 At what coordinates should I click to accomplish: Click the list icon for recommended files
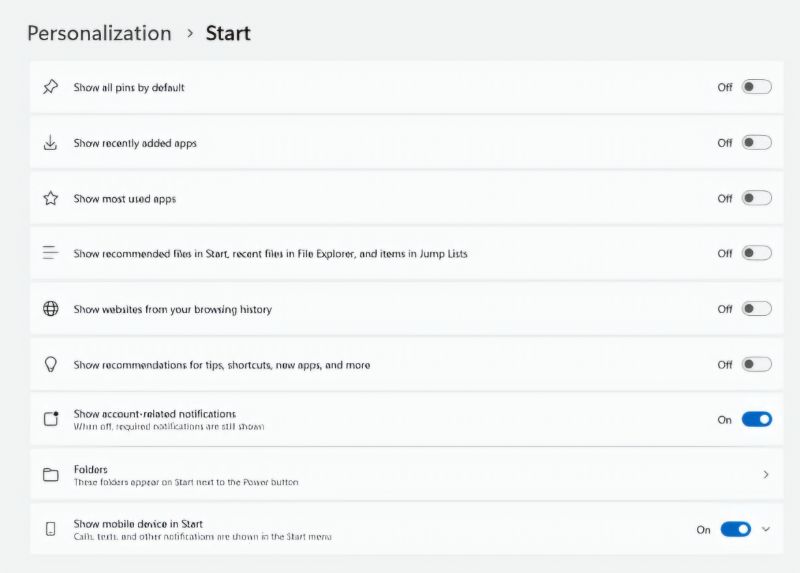(50, 253)
